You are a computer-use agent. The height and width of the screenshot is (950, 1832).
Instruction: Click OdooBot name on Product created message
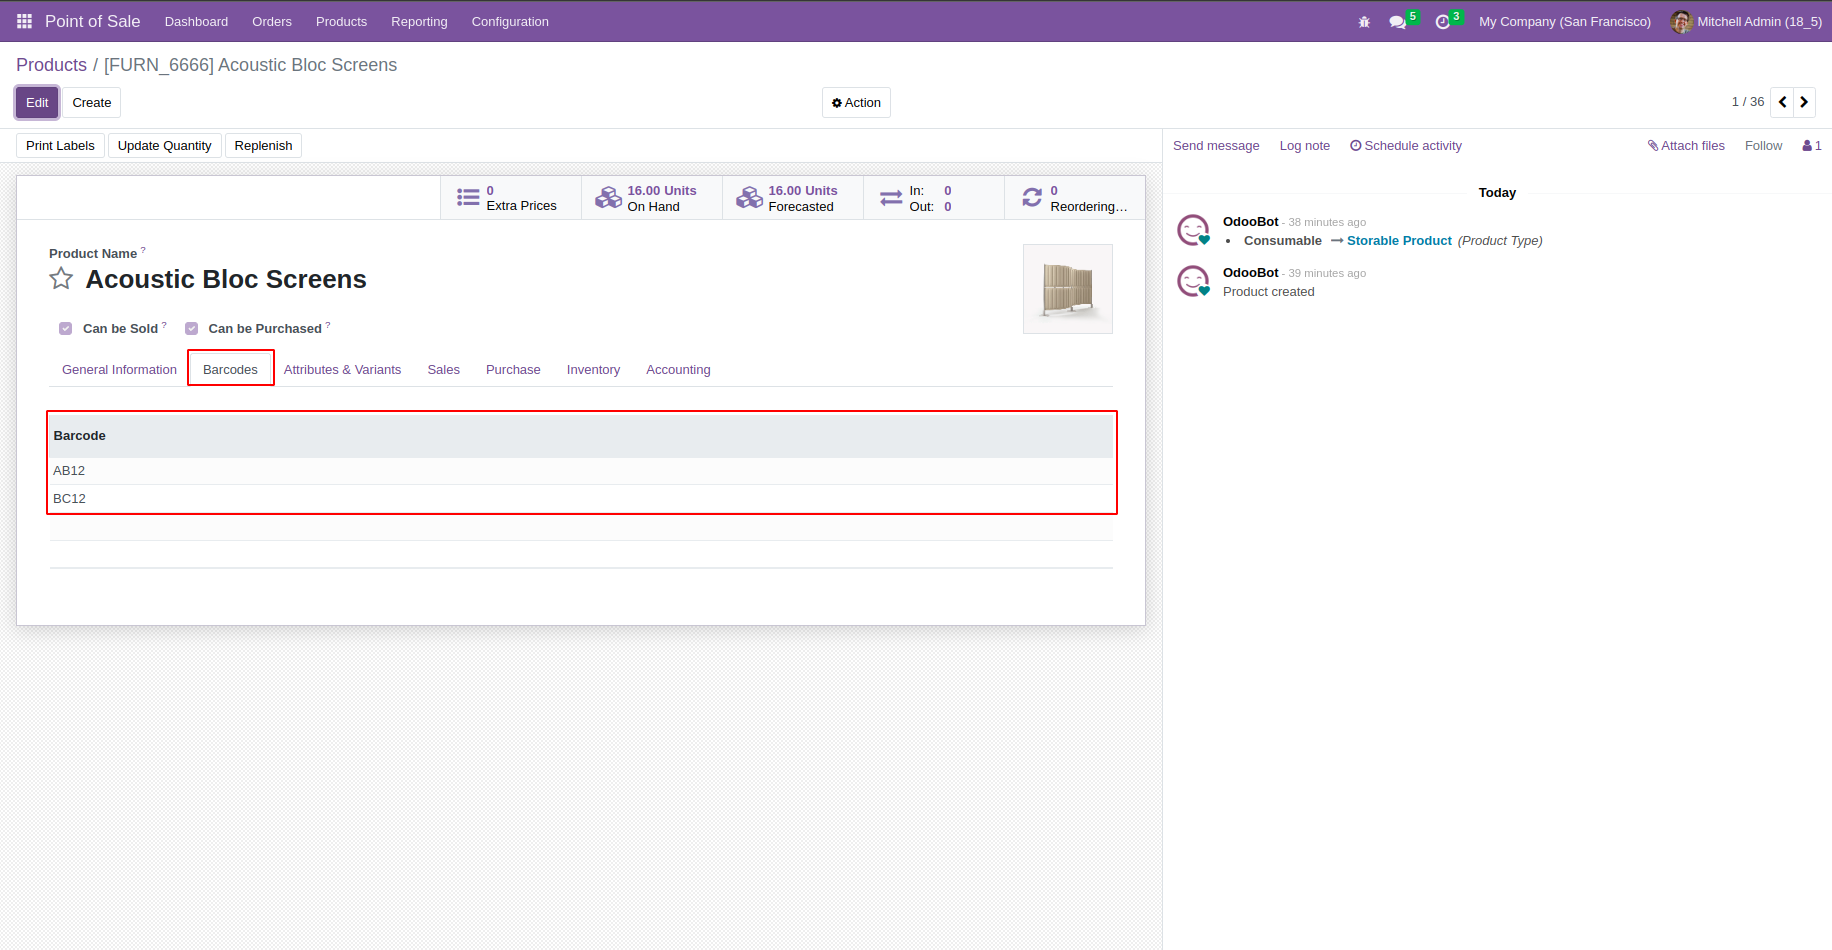pyautogui.click(x=1250, y=273)
